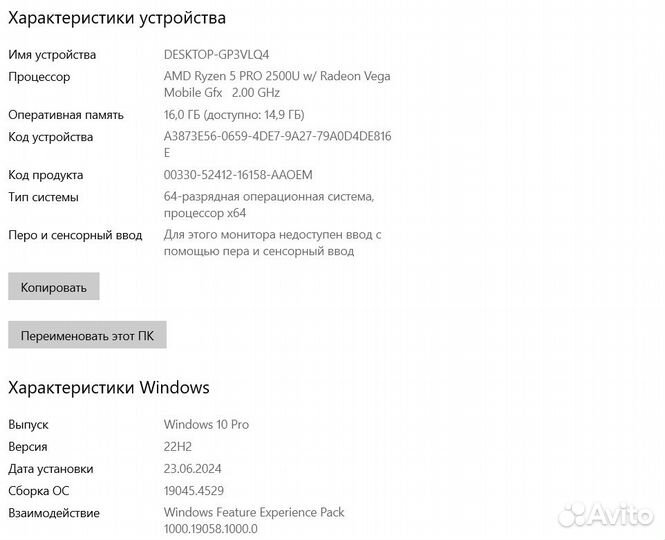Select device code A3873E56-0659-4DE7 value
Image resolution: width=665 pixels, height=540 pixels.
(x=277, y=144)
